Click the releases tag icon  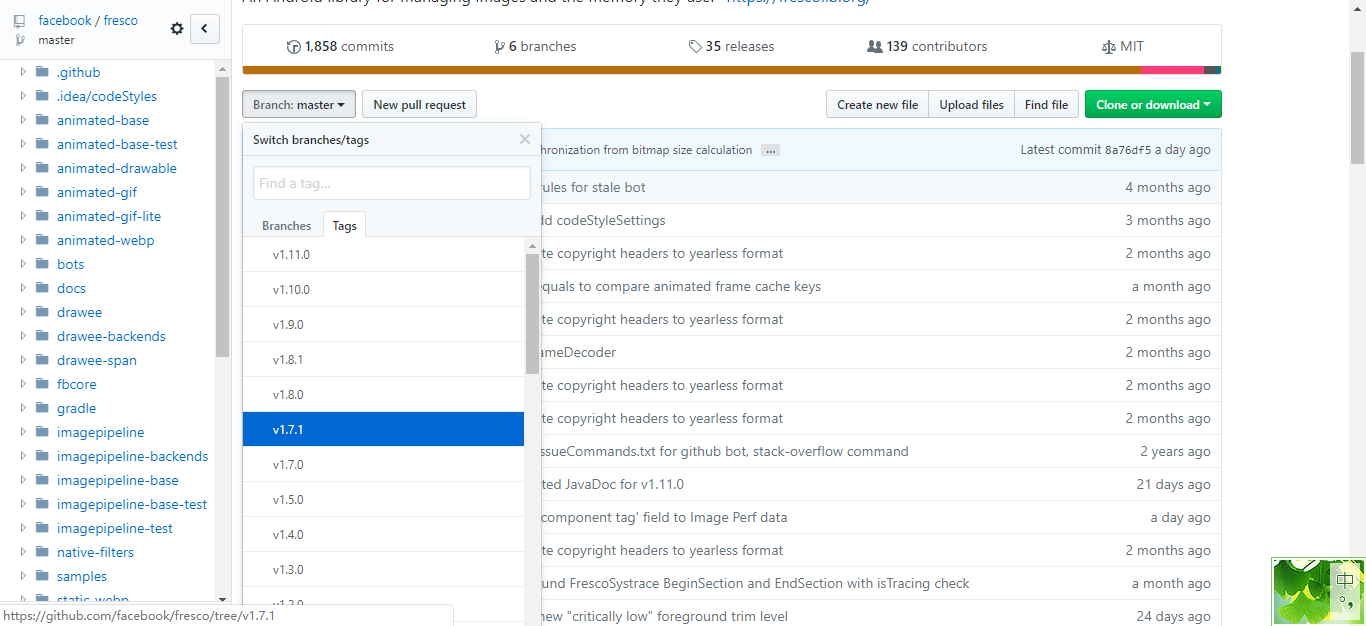[695, 47]
